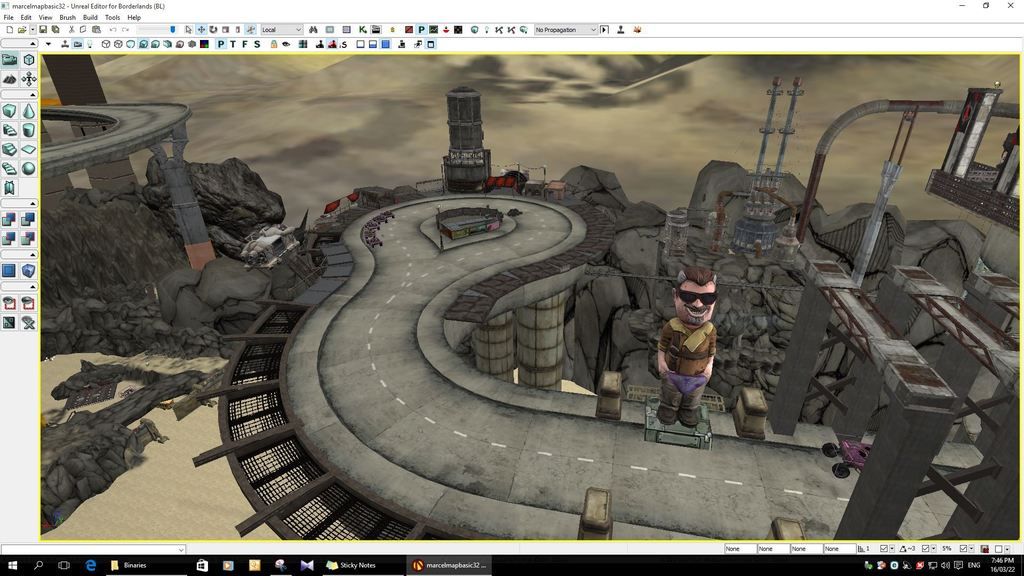Select Terrain editing mode icon
Image resolution: width=1024 pixels, height=576 pixels.
pos(9,79)
